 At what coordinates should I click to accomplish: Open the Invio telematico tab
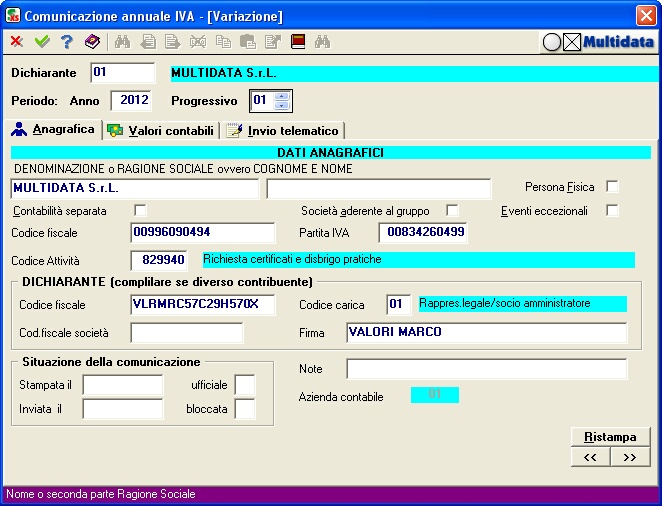(282, 131)
